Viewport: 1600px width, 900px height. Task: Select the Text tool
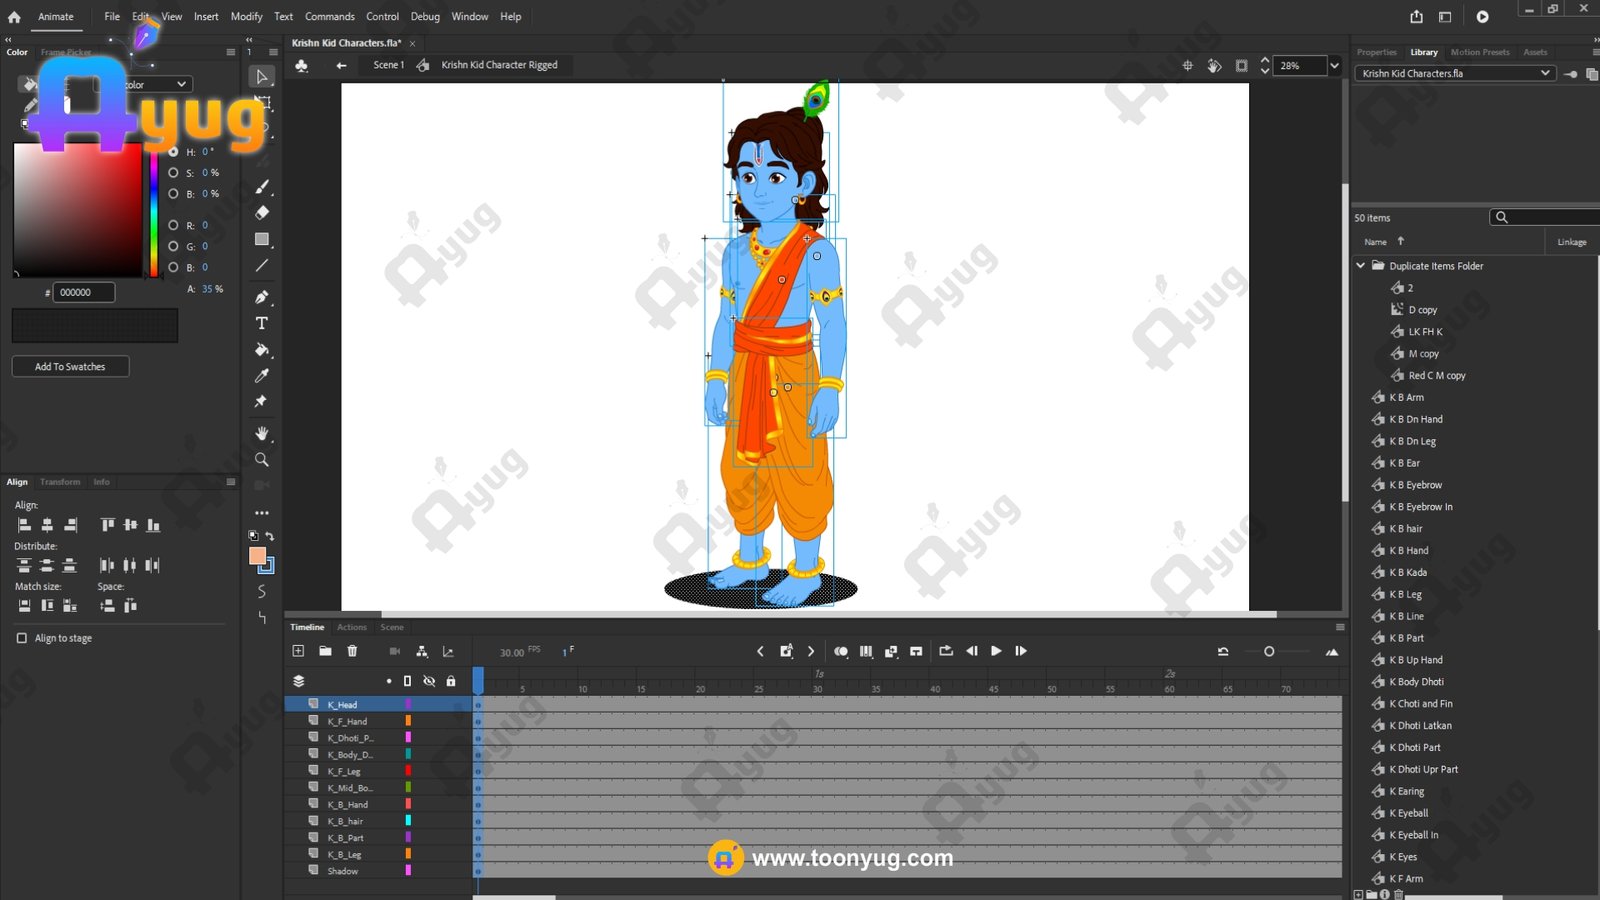[x=262, y=323]
